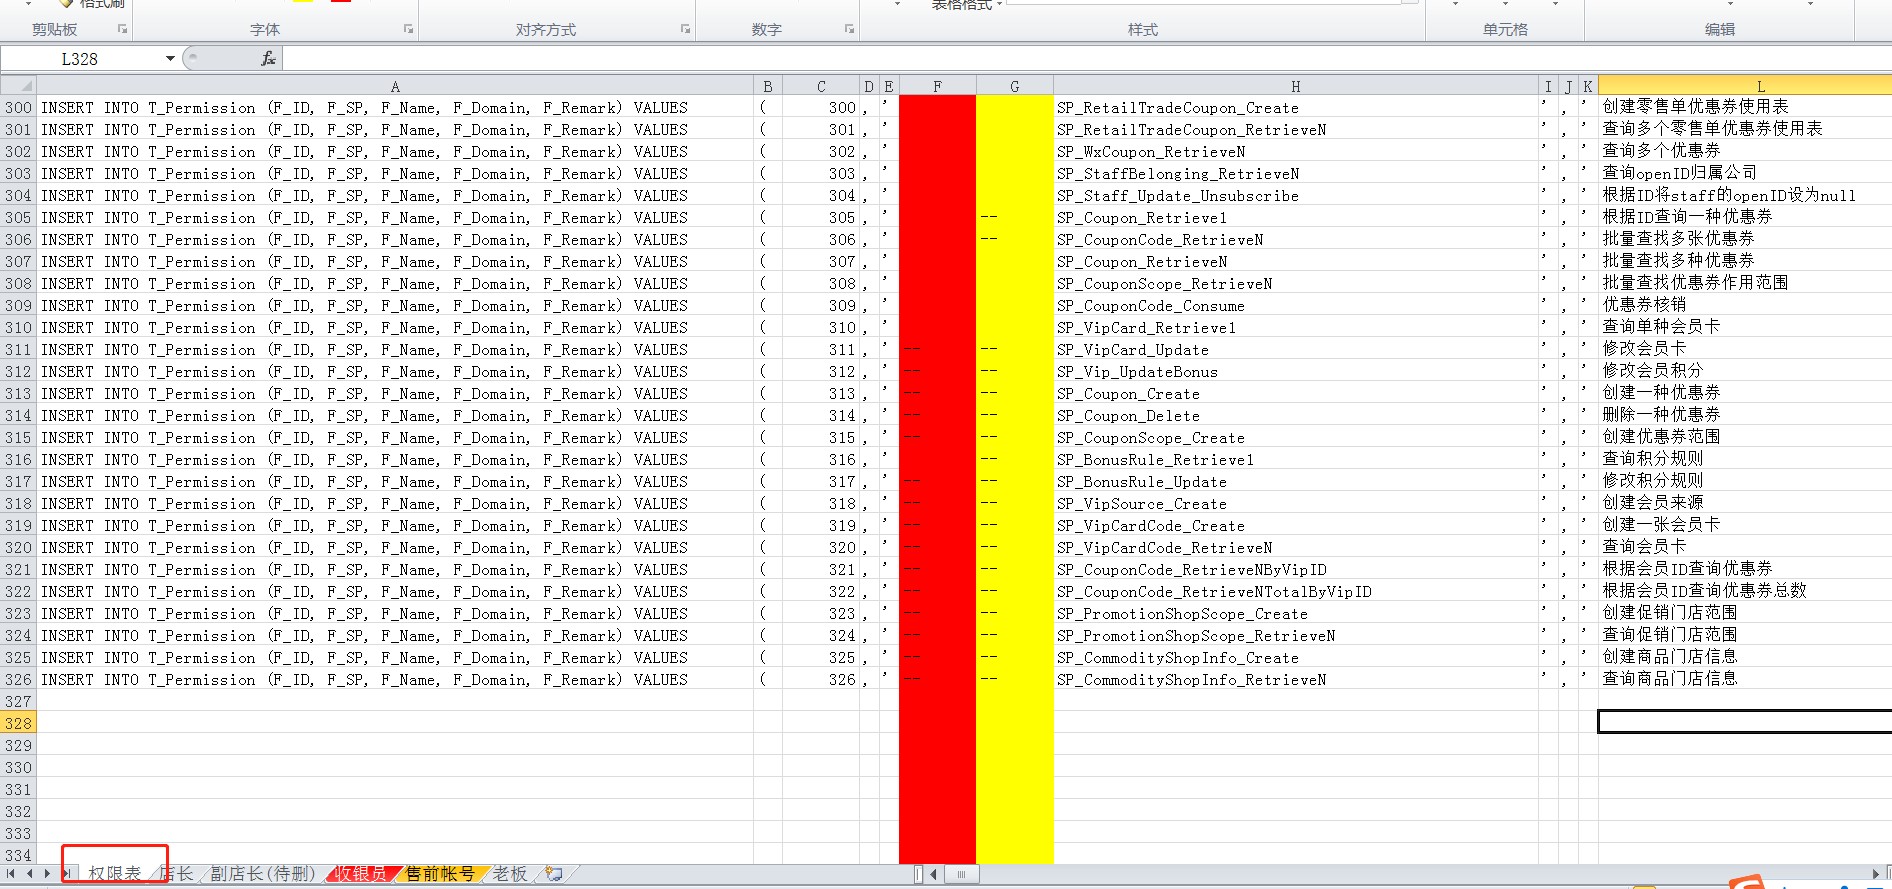The image size is (1892, 889).
Task: Insert a new worksheet with the tab icon
Action: pyautogui.click(x=553, y=874)
